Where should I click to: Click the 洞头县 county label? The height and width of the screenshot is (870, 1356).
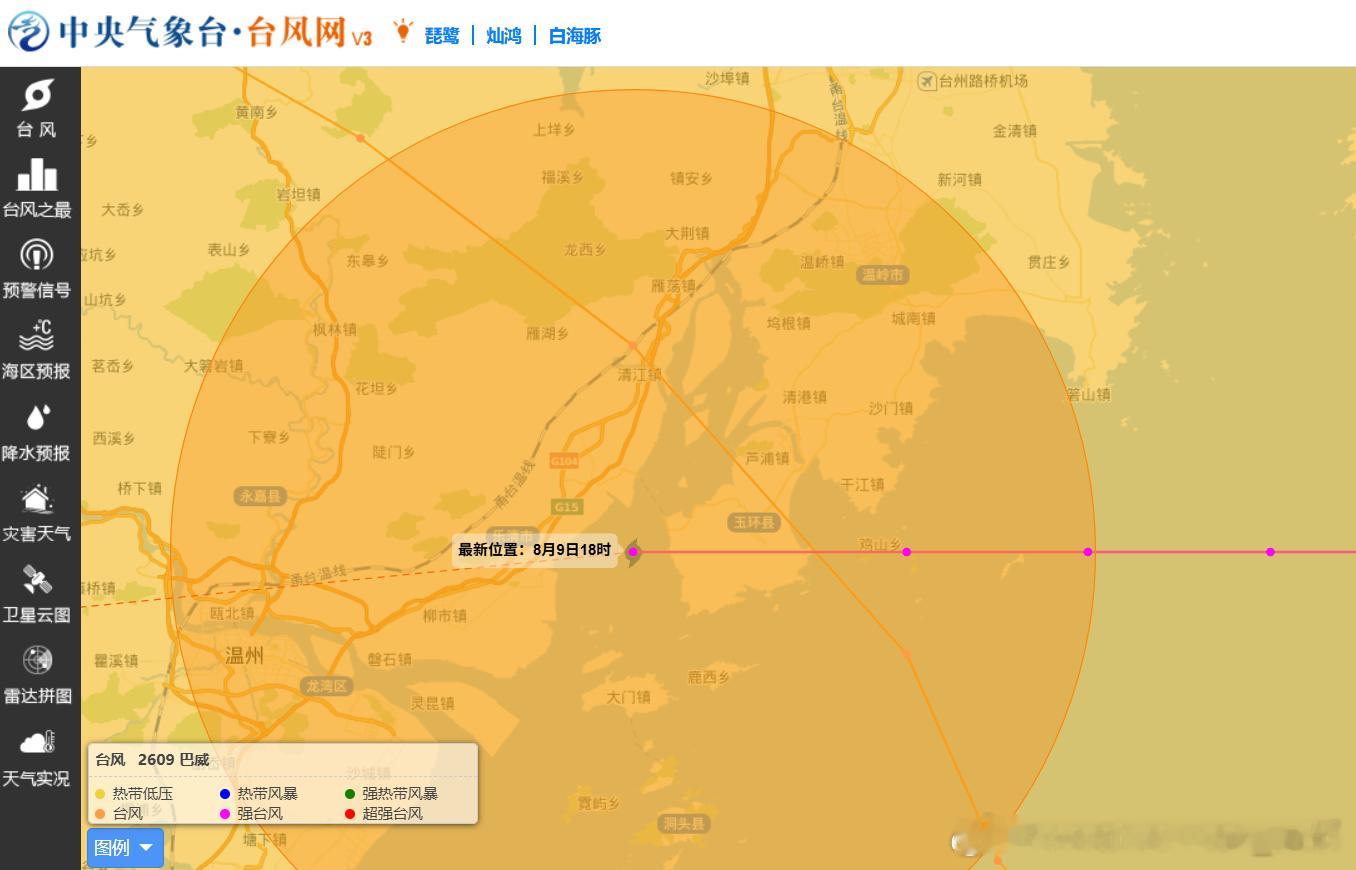[685, 824]
